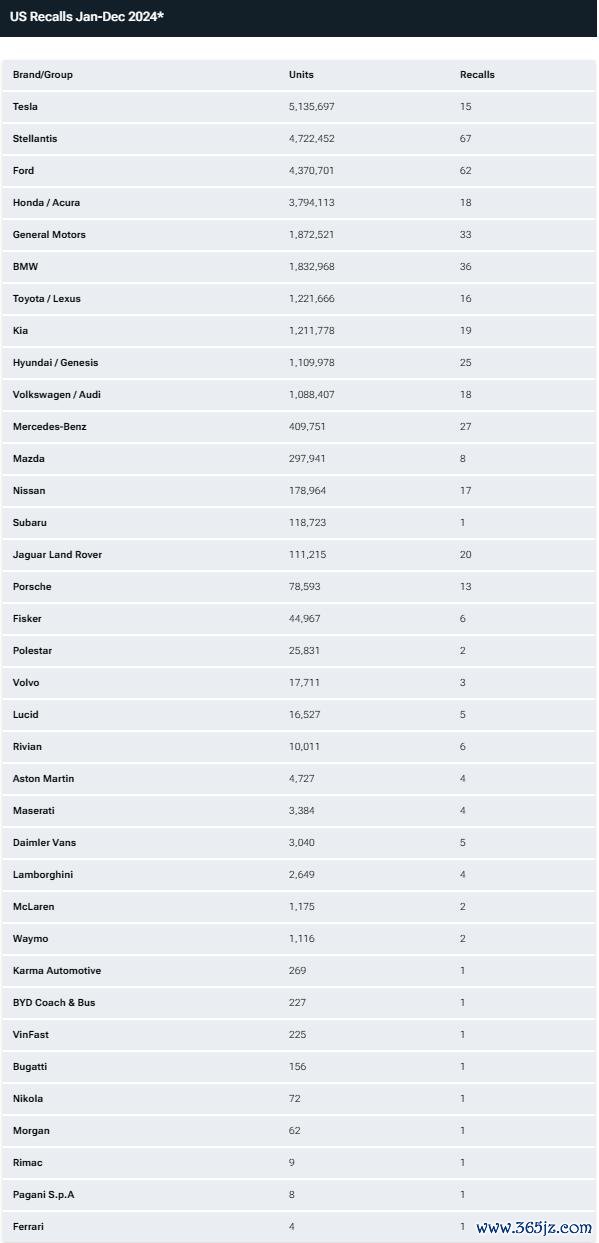This screenshot has height=1243, width=599.
Task: Click the Jaguar Land Rover row label
Action: 57,555
